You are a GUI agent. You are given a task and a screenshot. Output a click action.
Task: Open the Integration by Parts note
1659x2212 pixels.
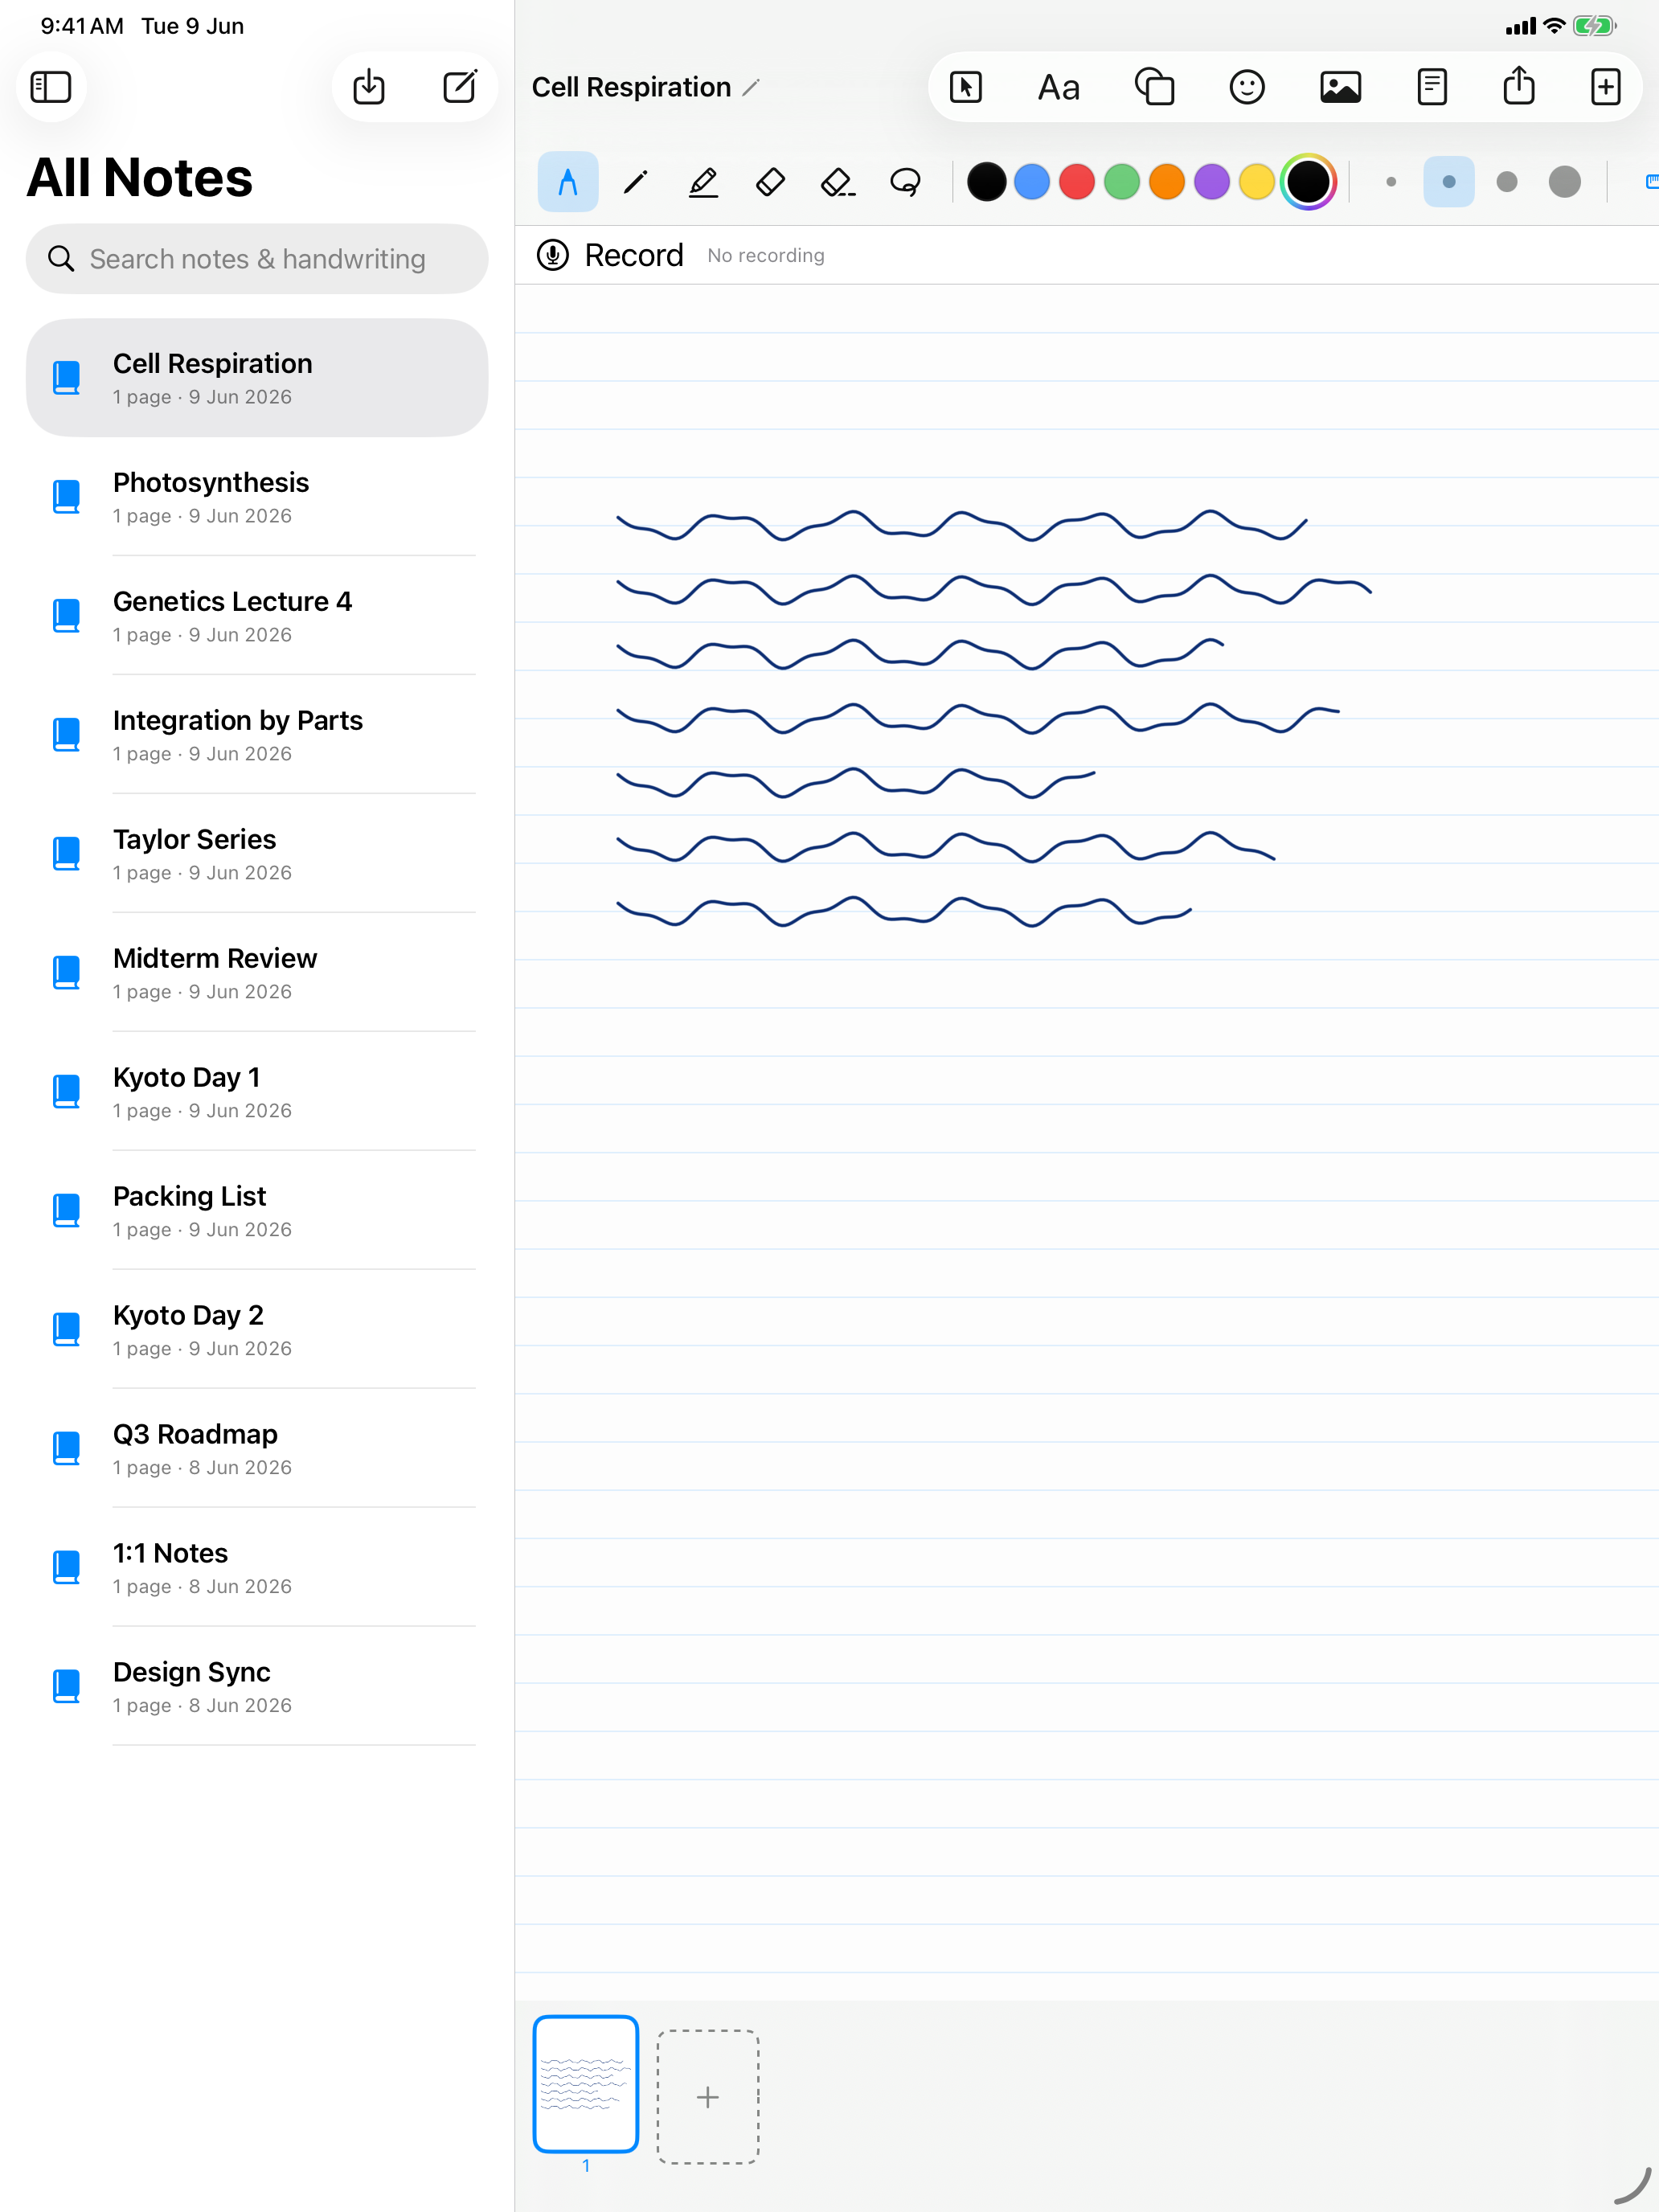pos(257,735)
